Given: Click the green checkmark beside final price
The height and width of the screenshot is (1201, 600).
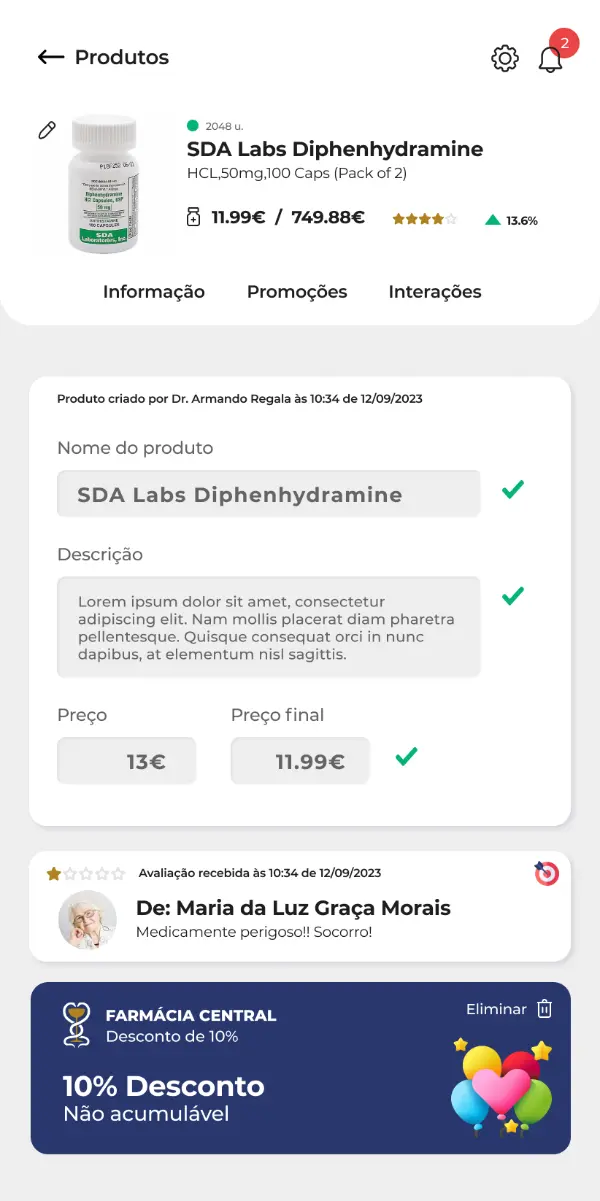Looking at the screenshot, I should (406, 757).
